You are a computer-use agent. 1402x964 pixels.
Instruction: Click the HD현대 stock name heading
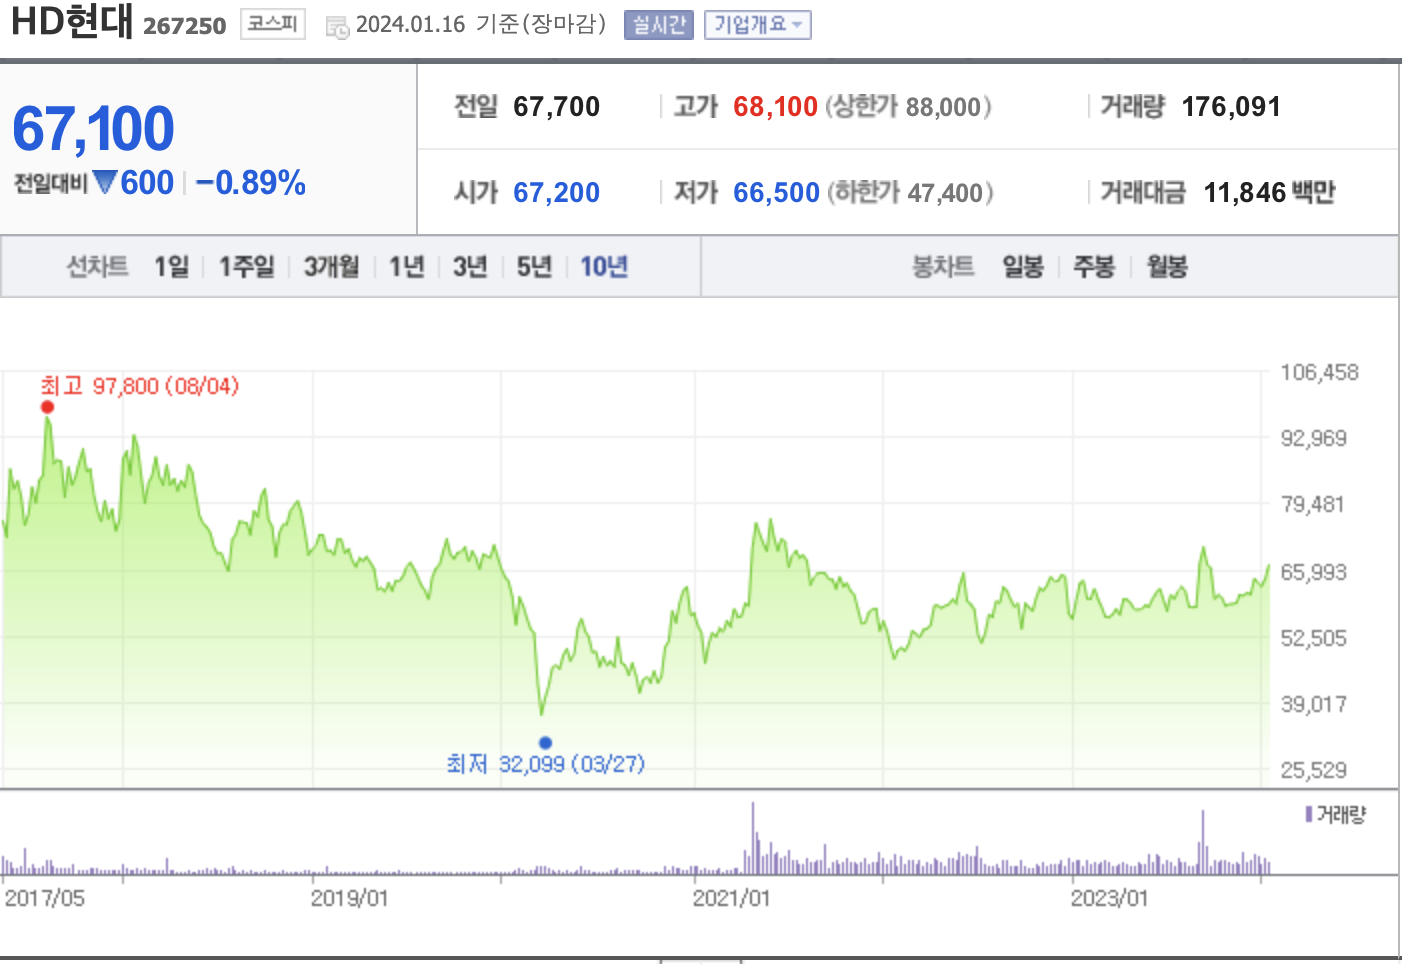72,21
